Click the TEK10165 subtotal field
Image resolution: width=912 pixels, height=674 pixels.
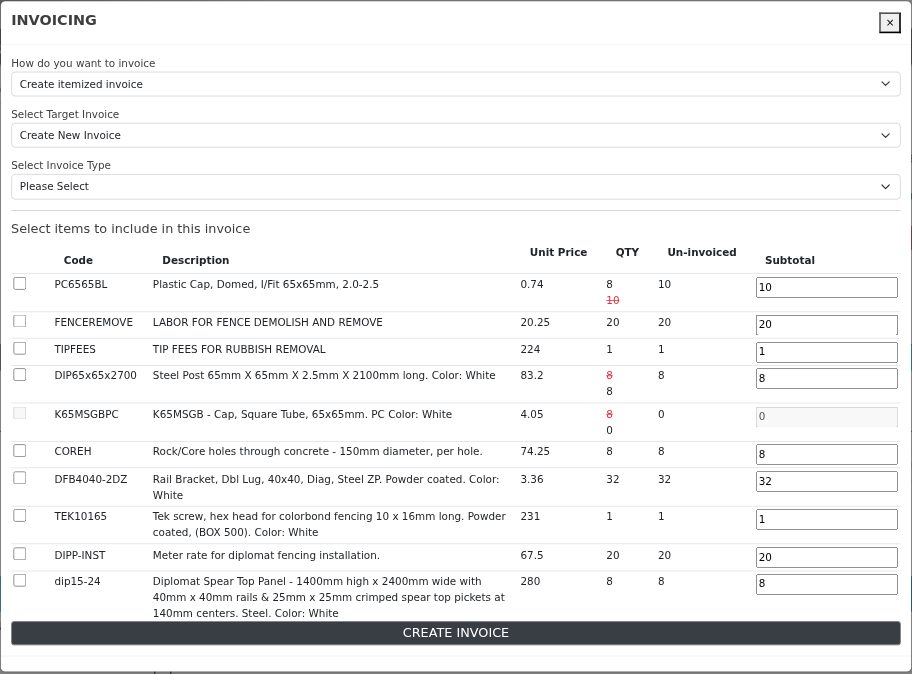(826, 519)
